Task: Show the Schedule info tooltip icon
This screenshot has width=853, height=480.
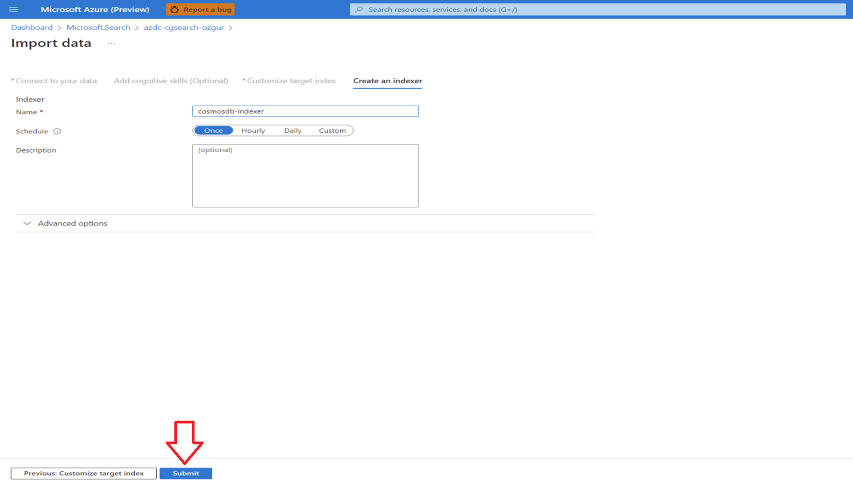Action: coord(57,131)
